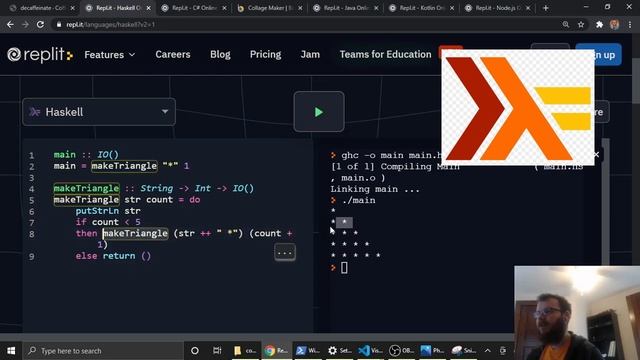640x360 pixels.
Task: Switch to the Repl.it Java Online tab
Action: tap(346, 8)
